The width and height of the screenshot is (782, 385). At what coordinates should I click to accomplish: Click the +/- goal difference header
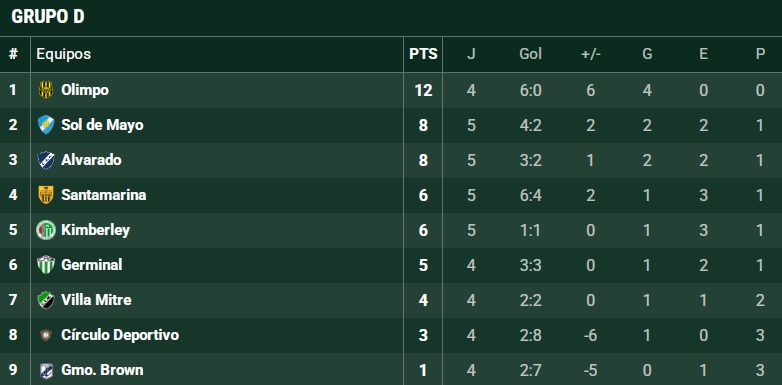coord(590,54)
